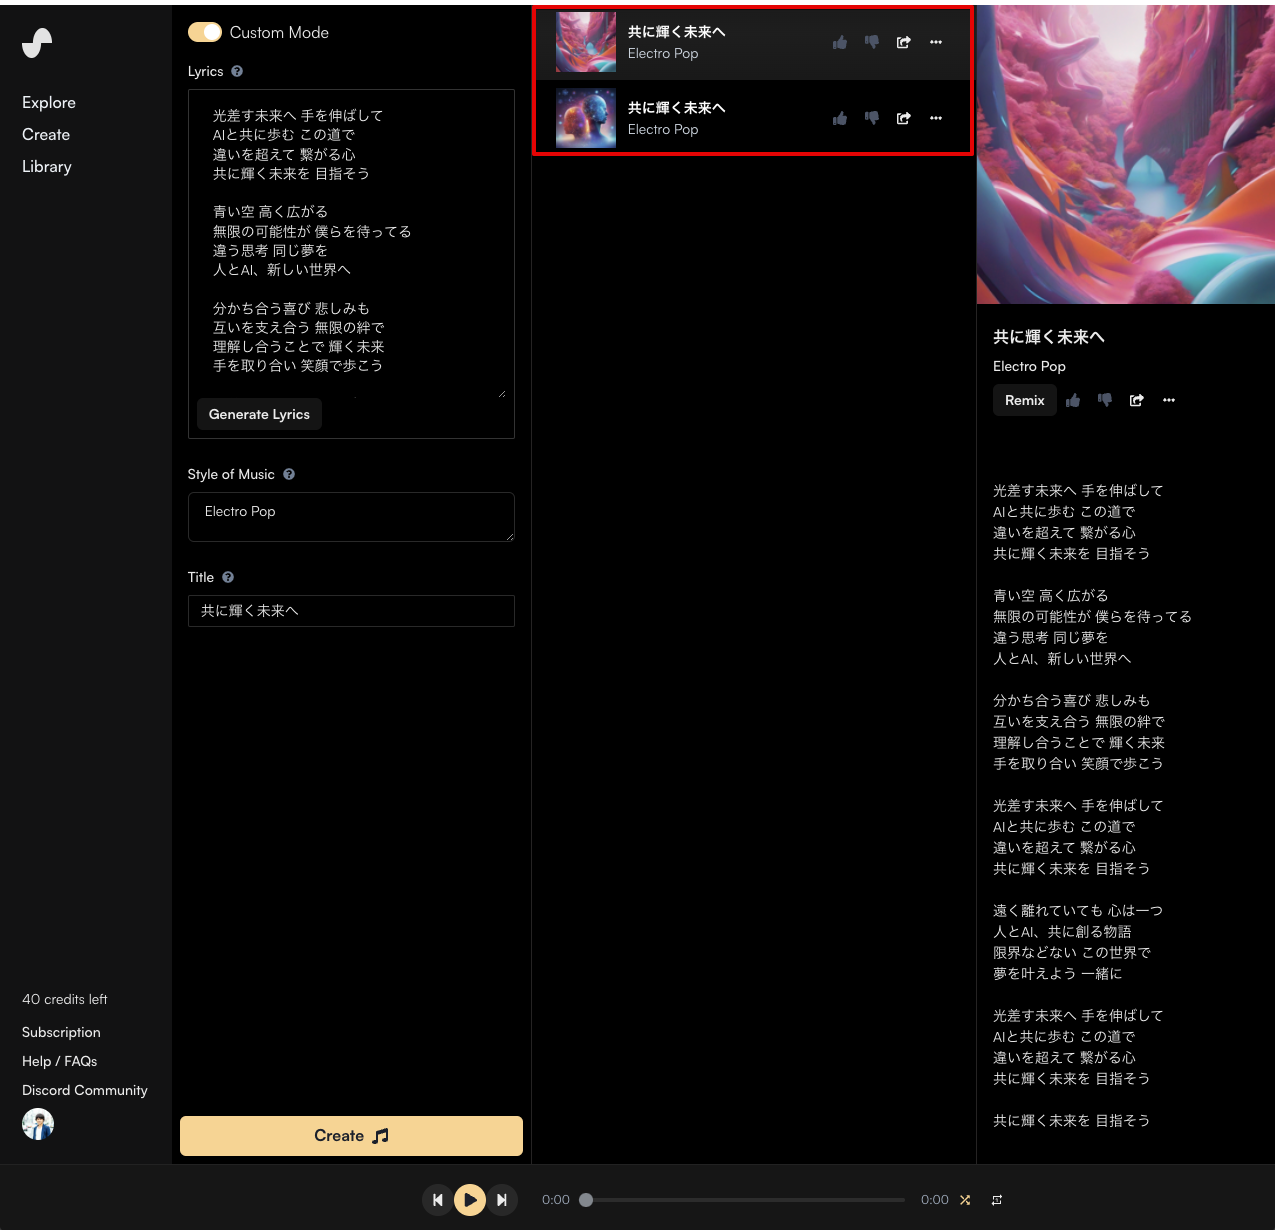Image resolution: width=1275 pixels, height=1230 pixels.
Task: Enable shuffle playback mode
Action: (x=965, y=1200)
